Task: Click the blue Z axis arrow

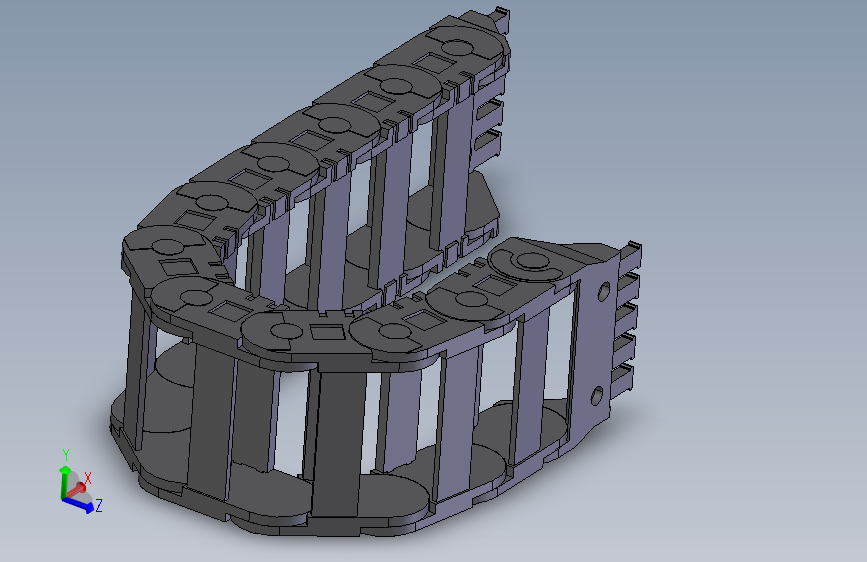Action: pyautogui.click(x=78, y=504)
